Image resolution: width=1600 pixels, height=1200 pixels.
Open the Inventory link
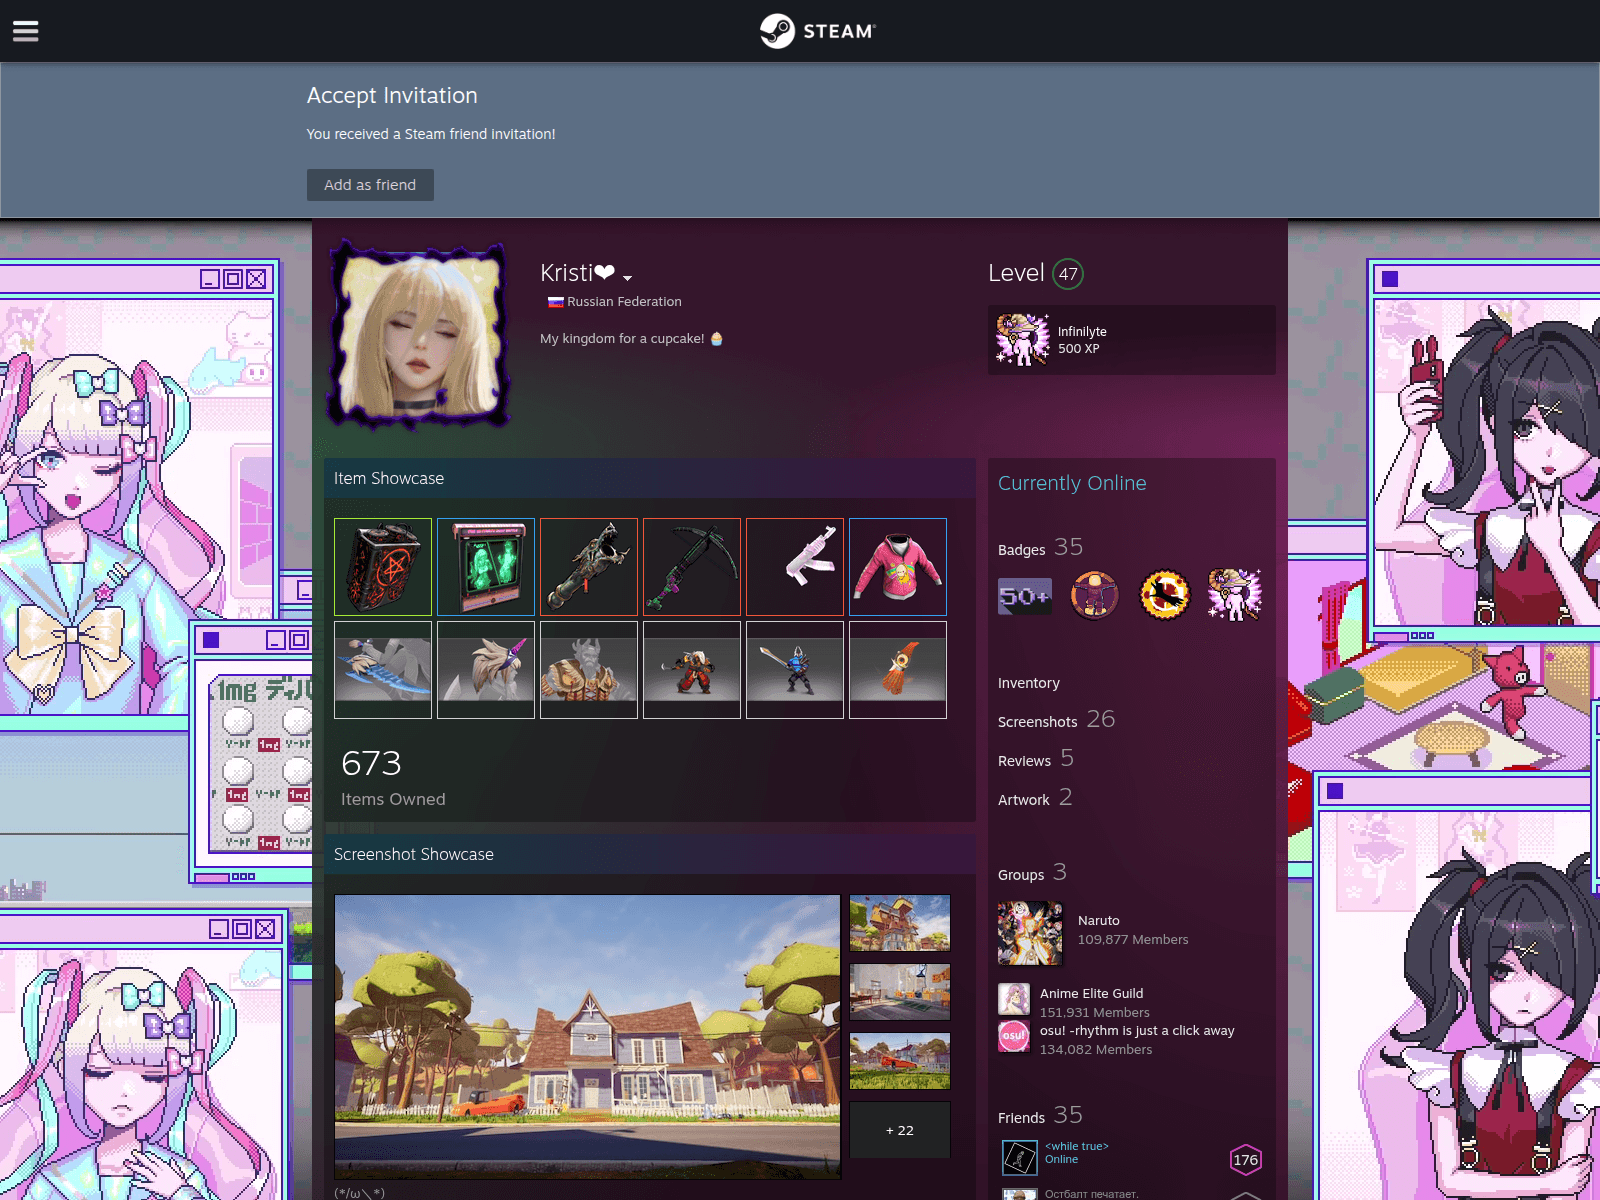click(1029, 683)
